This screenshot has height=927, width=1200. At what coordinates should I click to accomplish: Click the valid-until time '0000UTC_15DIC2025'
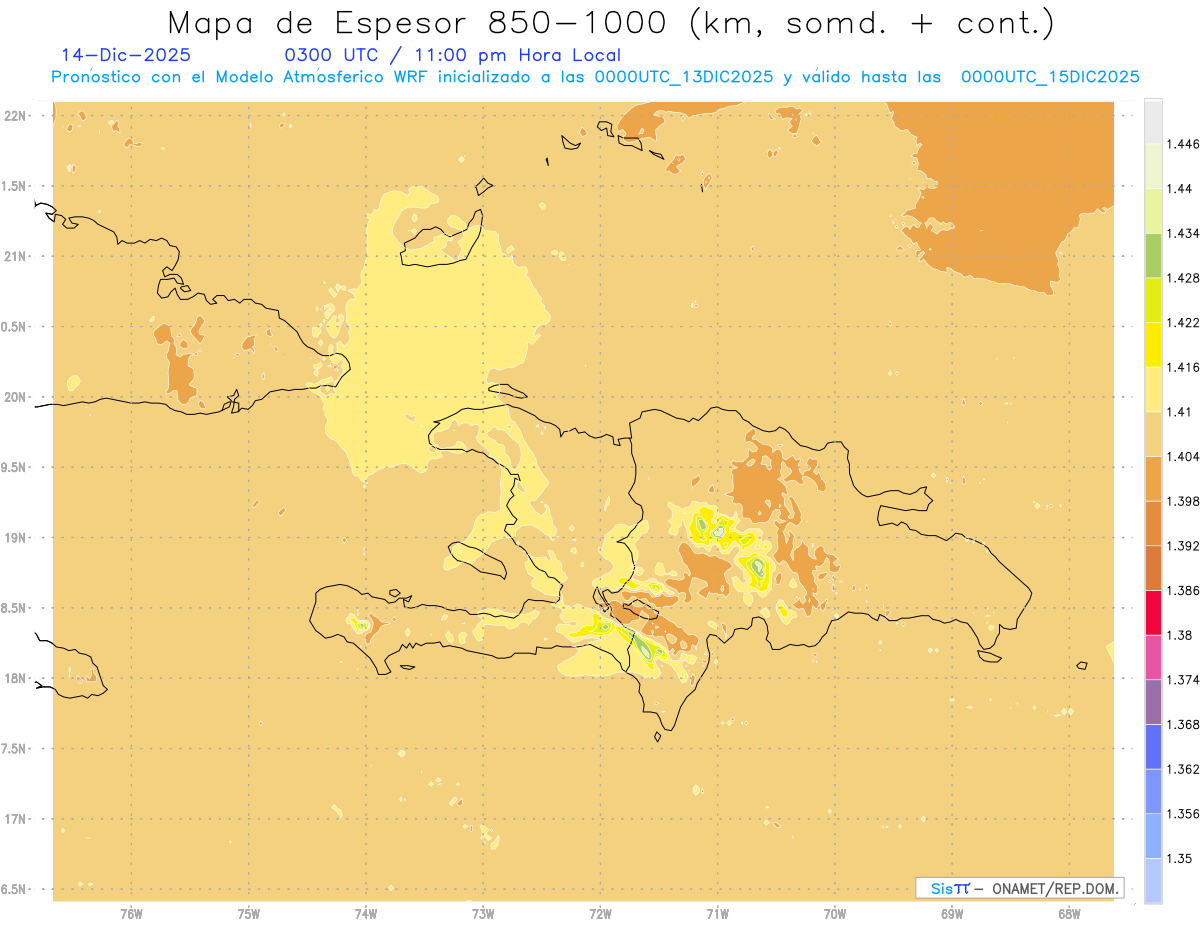(1050, 77)
